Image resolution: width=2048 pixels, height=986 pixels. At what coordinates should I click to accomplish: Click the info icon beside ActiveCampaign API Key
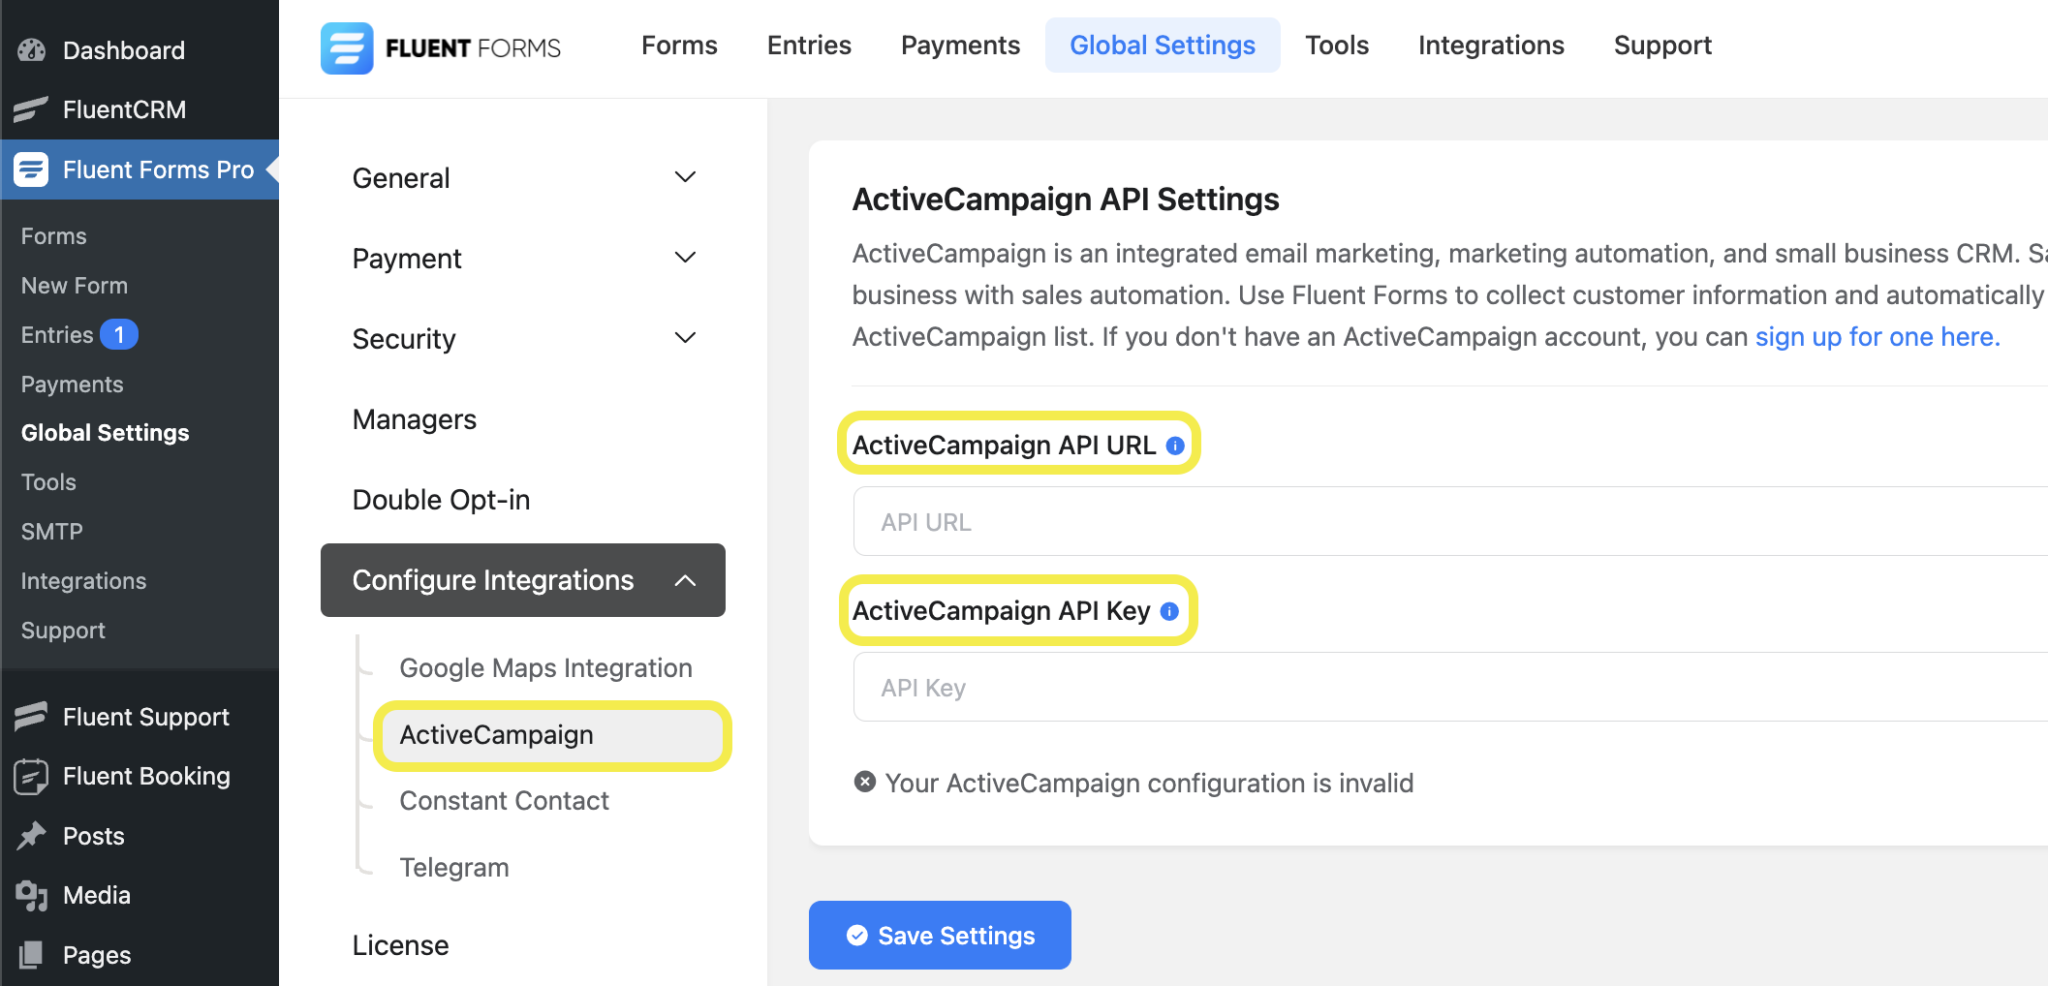[1169, 610]
